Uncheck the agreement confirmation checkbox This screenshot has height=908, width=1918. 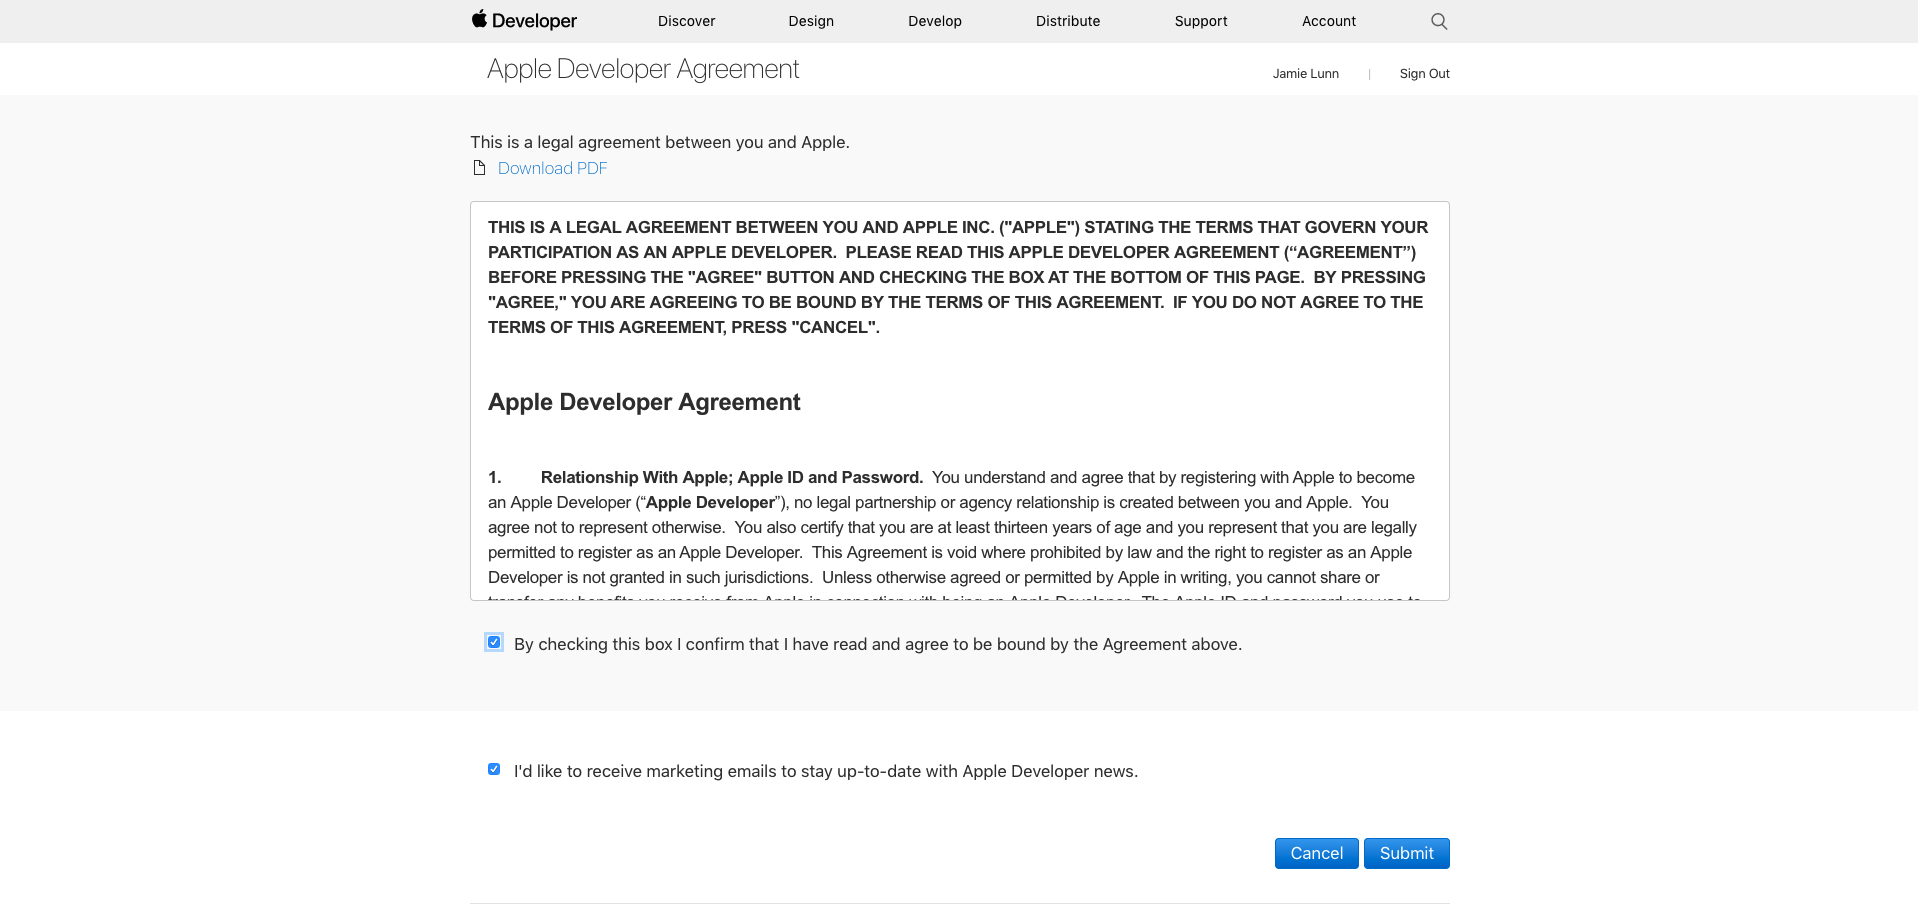click(494, 642)
